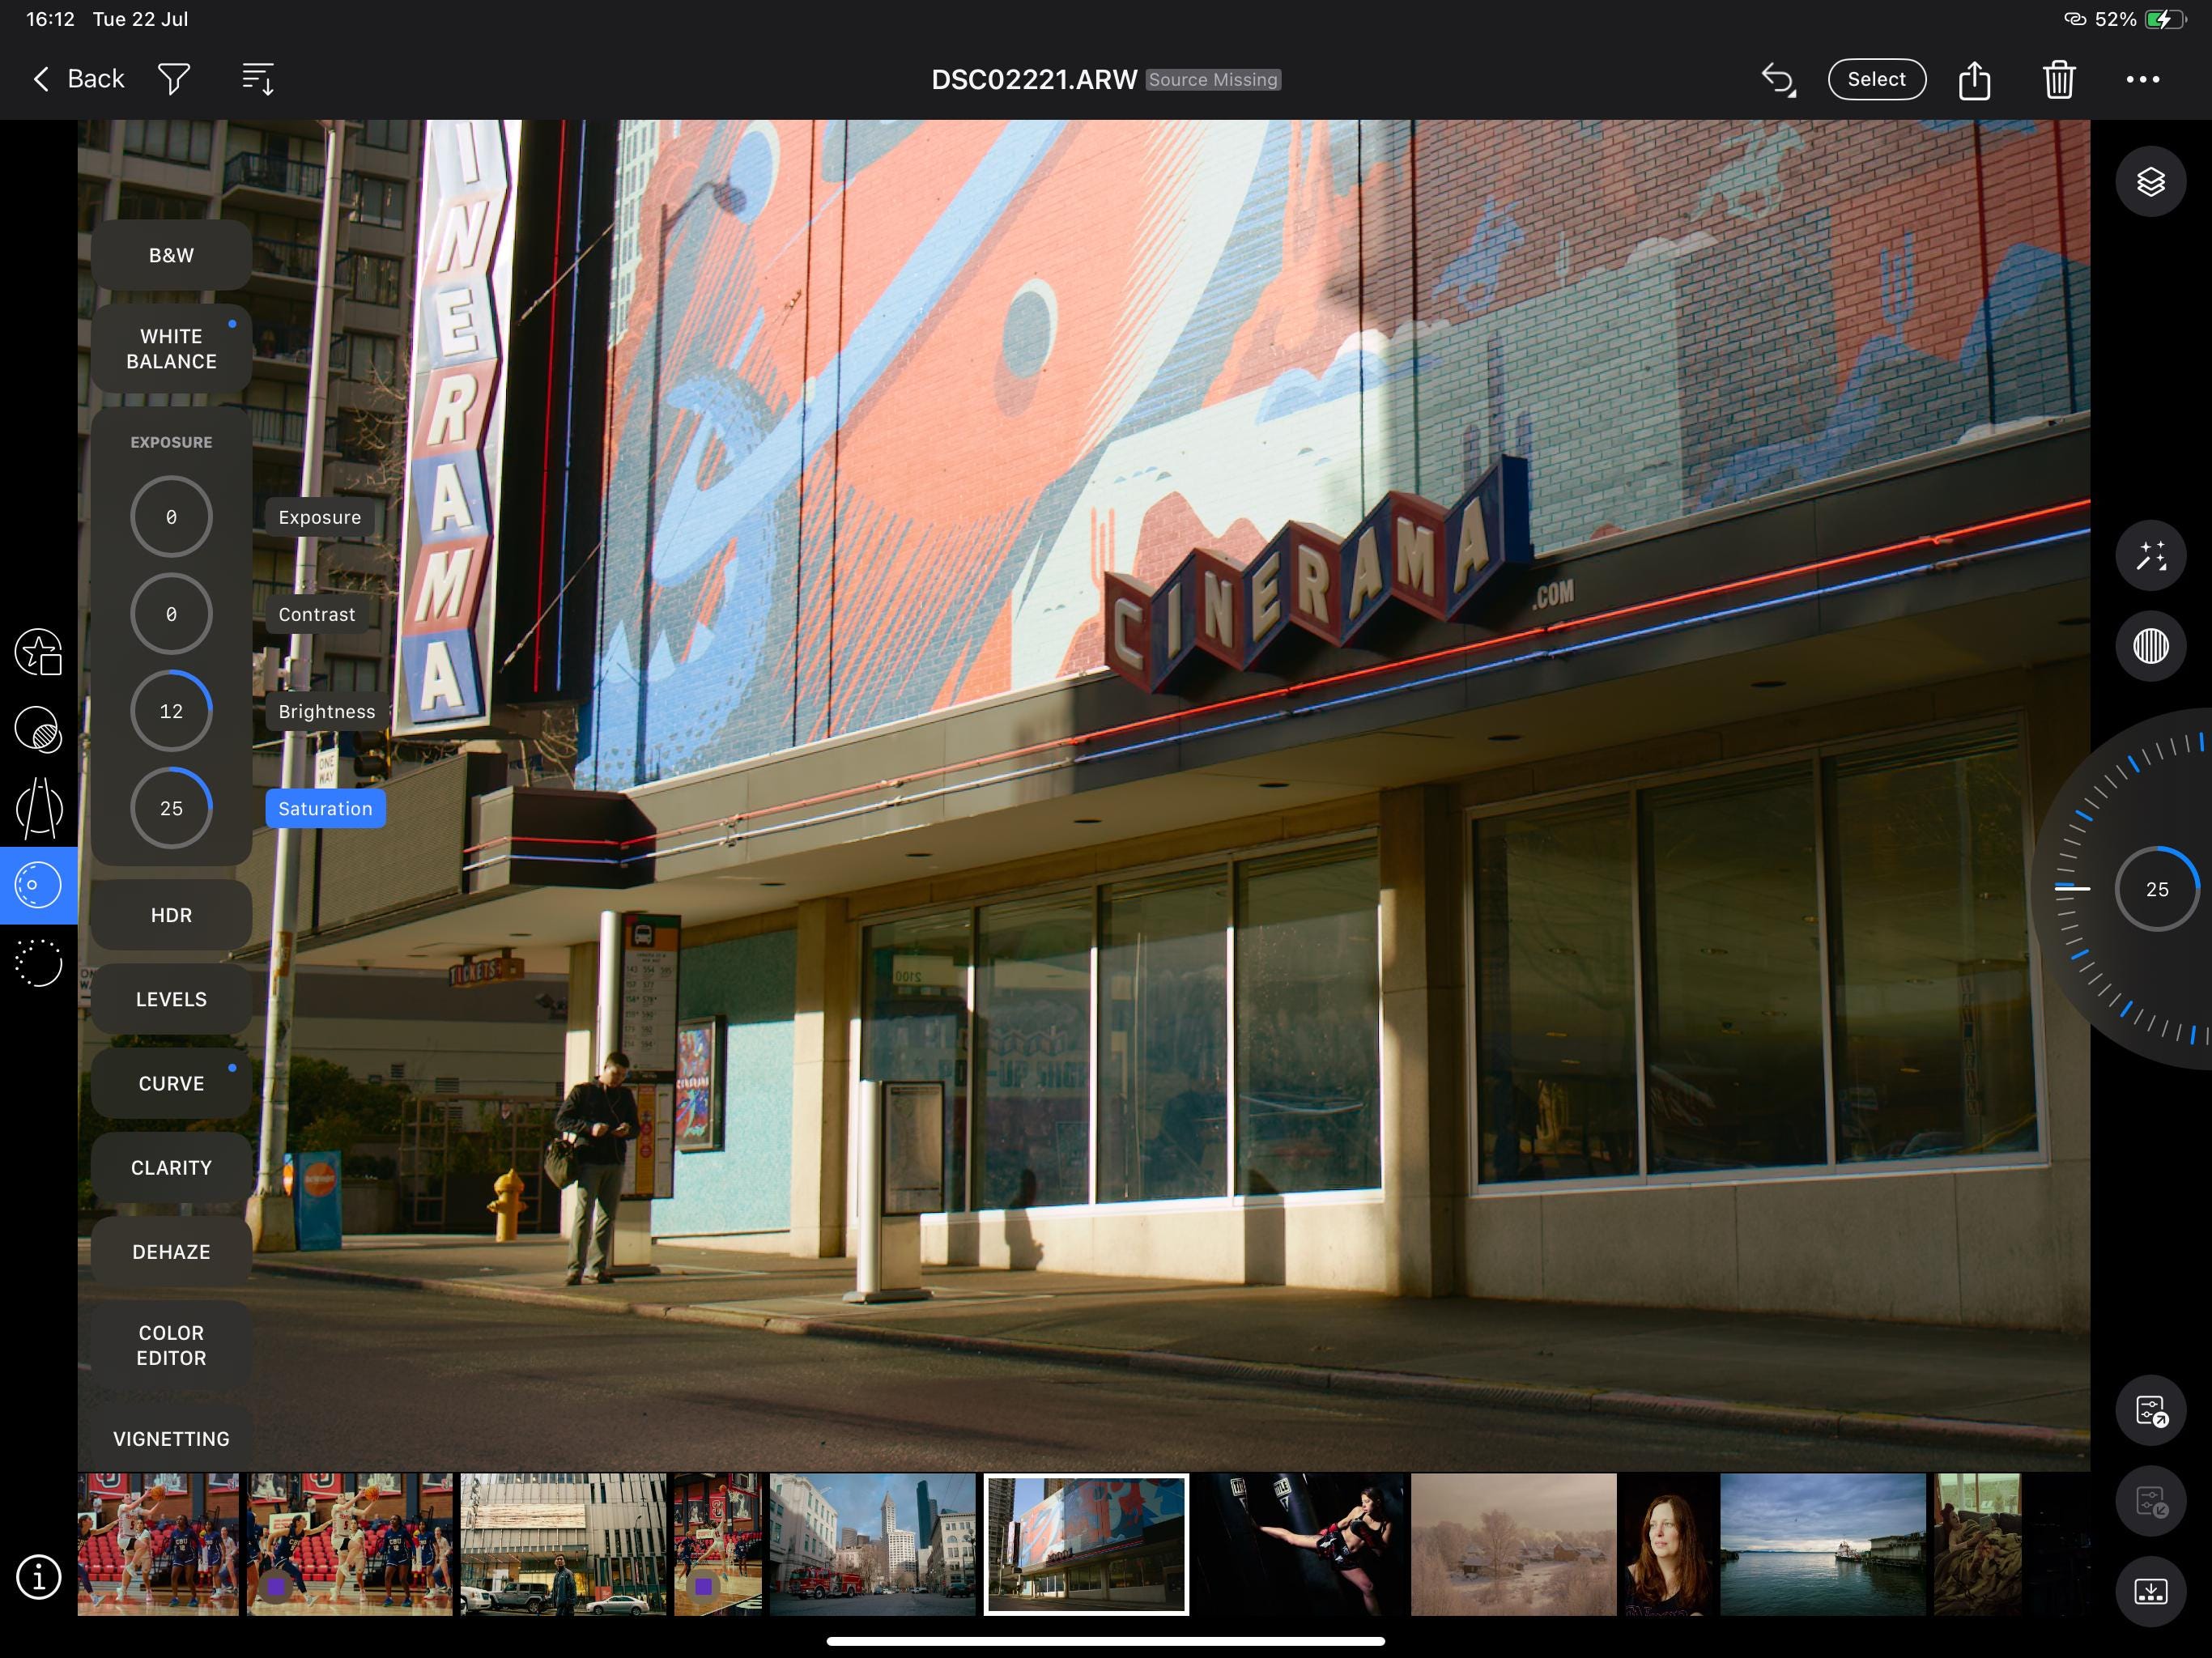Go back with the Back button

pyautogui.click(x=78, y=79)
